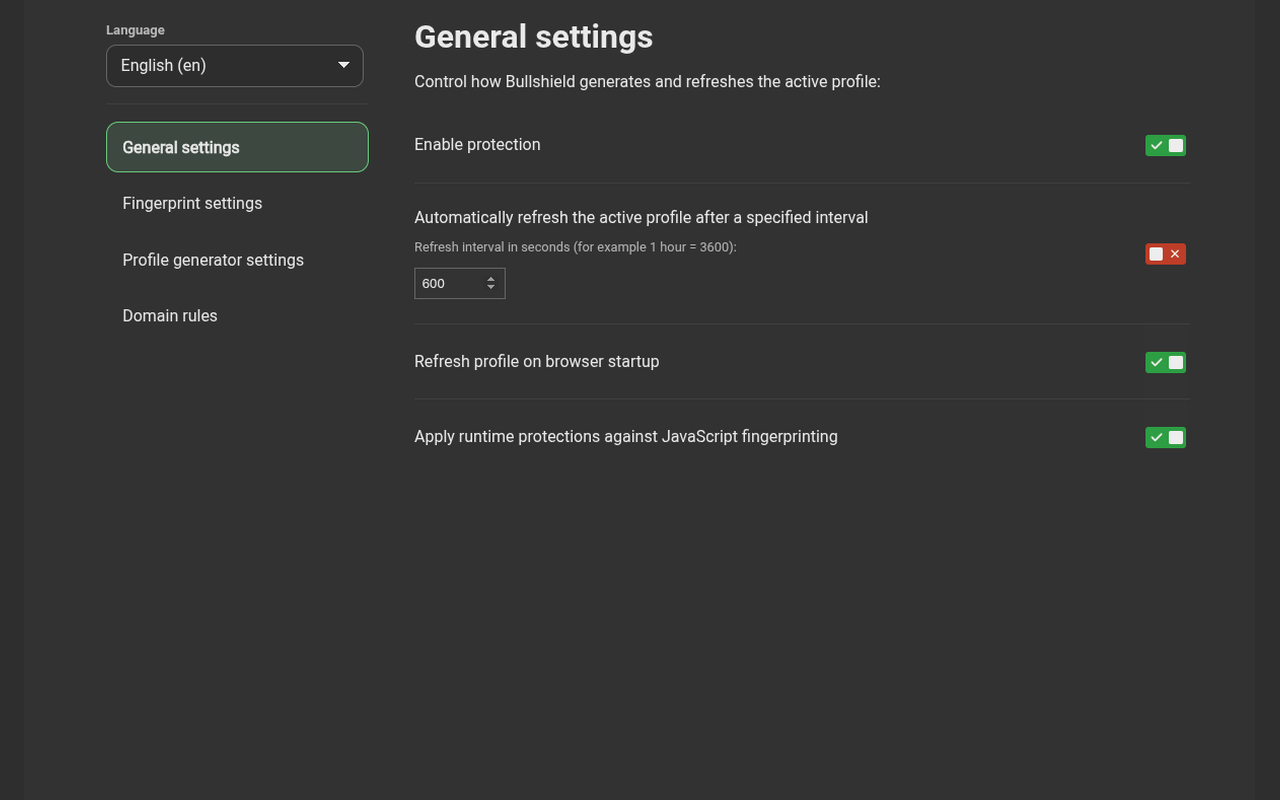Click 'Refresh interval in seconds' hint text

[x=575, y=247]
